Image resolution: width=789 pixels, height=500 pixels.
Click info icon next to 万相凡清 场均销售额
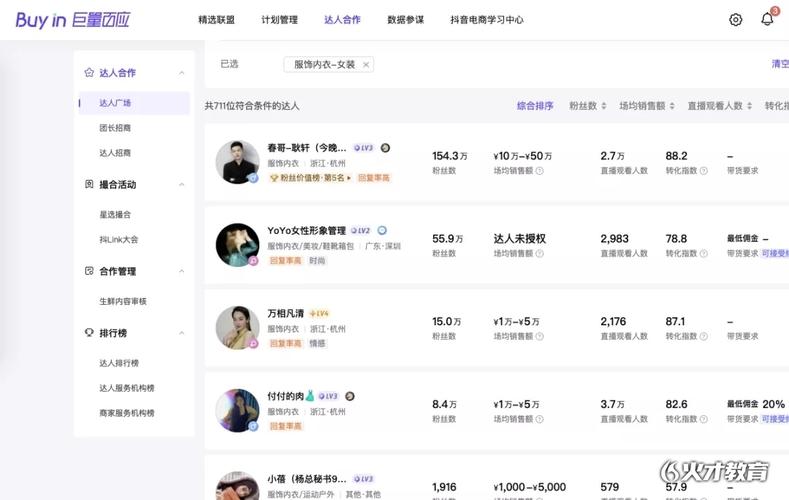click(x=539, y=336)
